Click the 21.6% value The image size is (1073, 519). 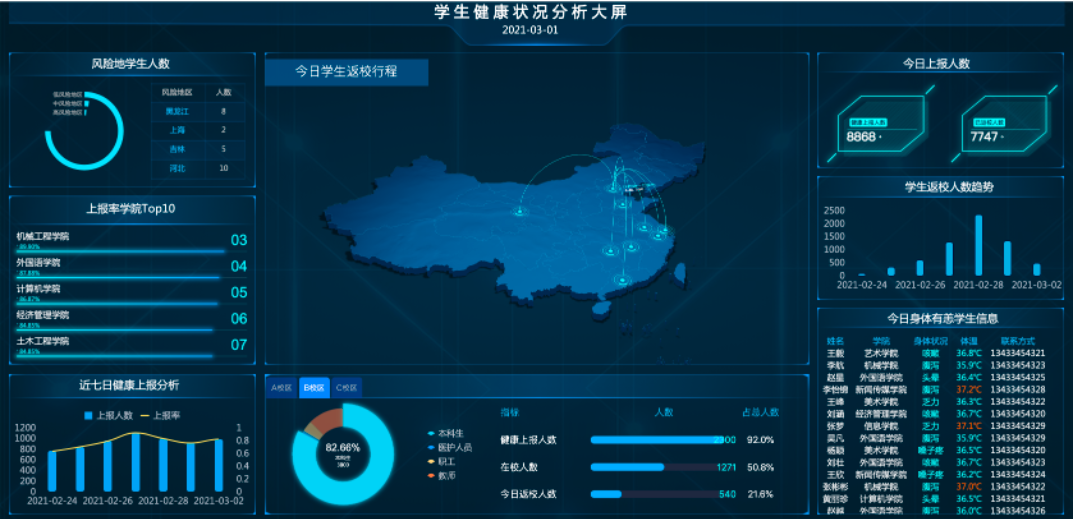click(x=760, y=494)
